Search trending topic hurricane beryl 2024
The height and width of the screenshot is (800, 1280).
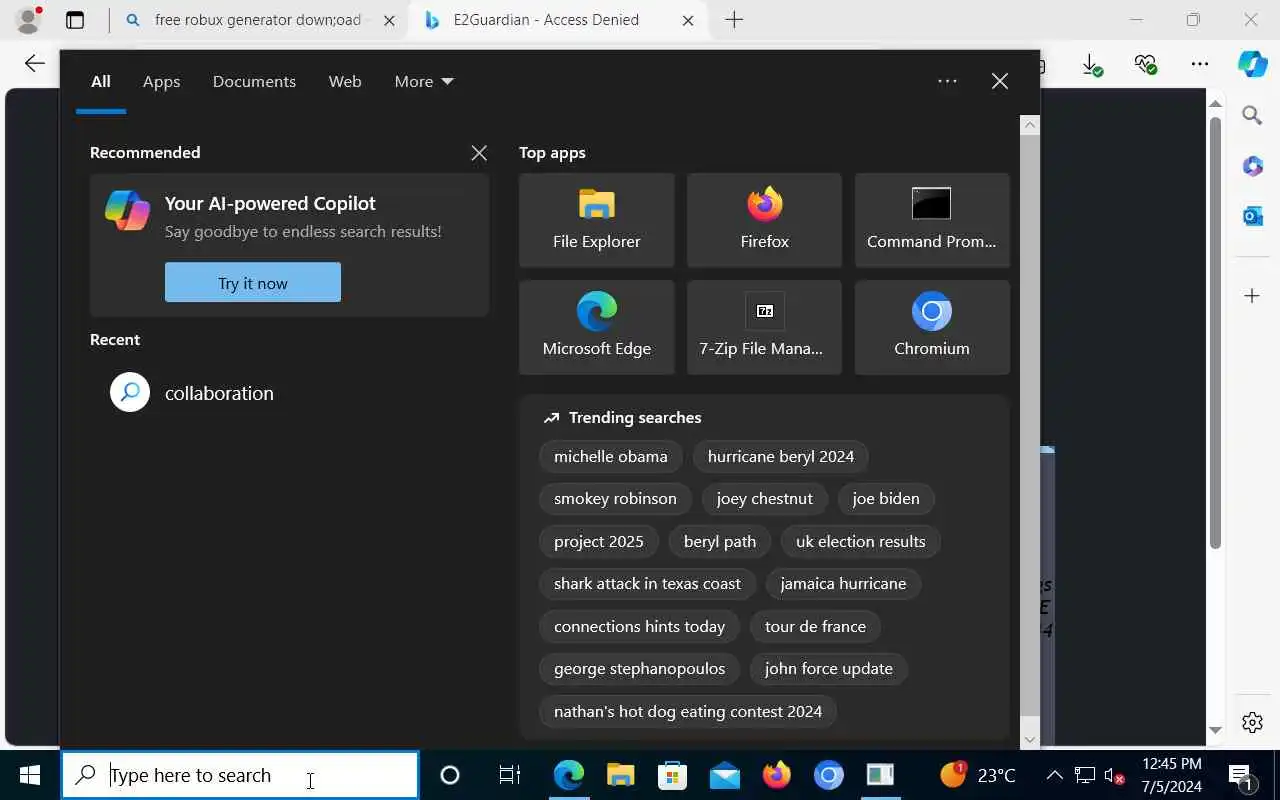781,456
